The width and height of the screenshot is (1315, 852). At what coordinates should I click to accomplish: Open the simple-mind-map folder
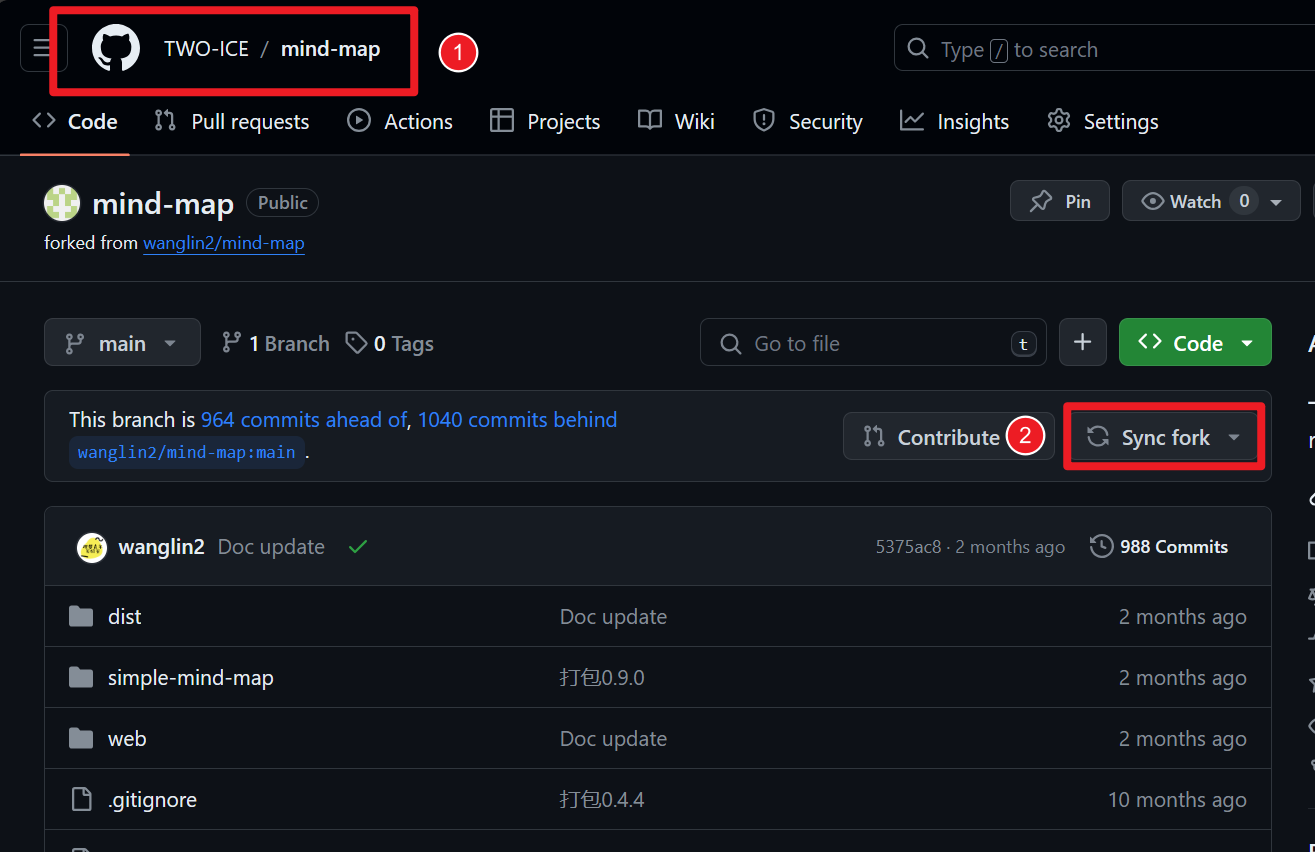click(x=191, y=678)
